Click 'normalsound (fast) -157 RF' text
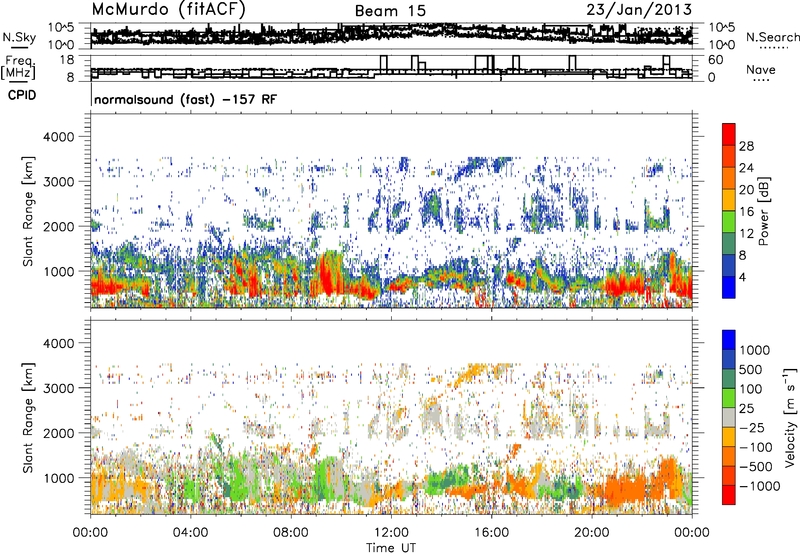 186,99
